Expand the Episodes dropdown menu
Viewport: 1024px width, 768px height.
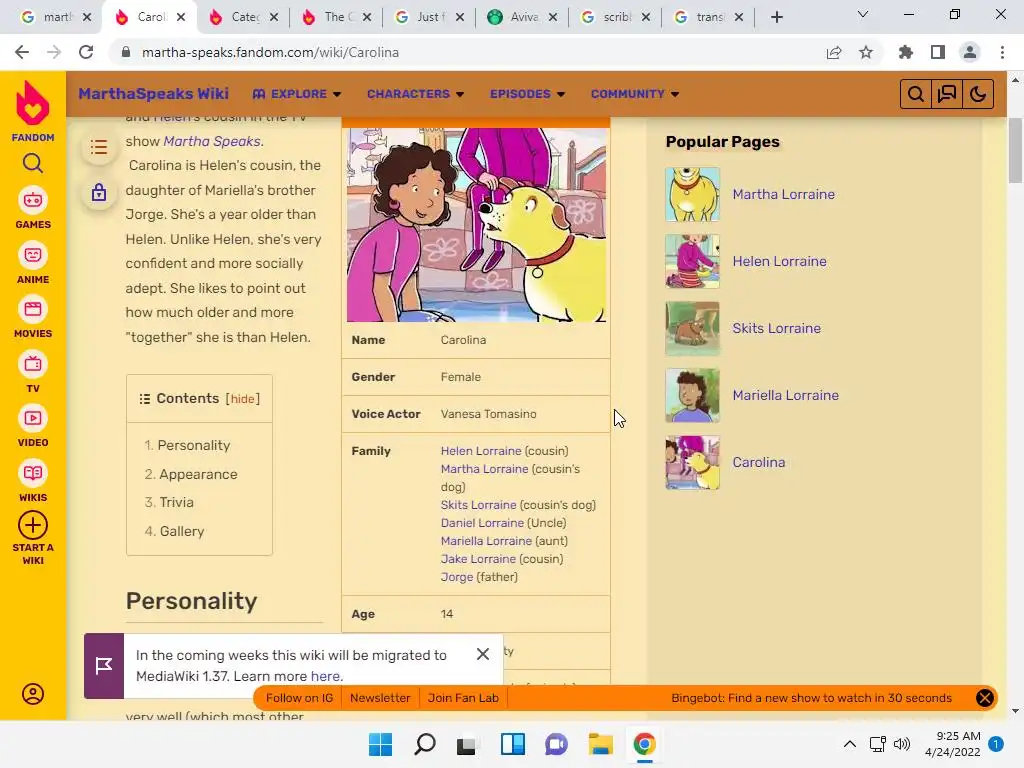(x=528, y=94)
